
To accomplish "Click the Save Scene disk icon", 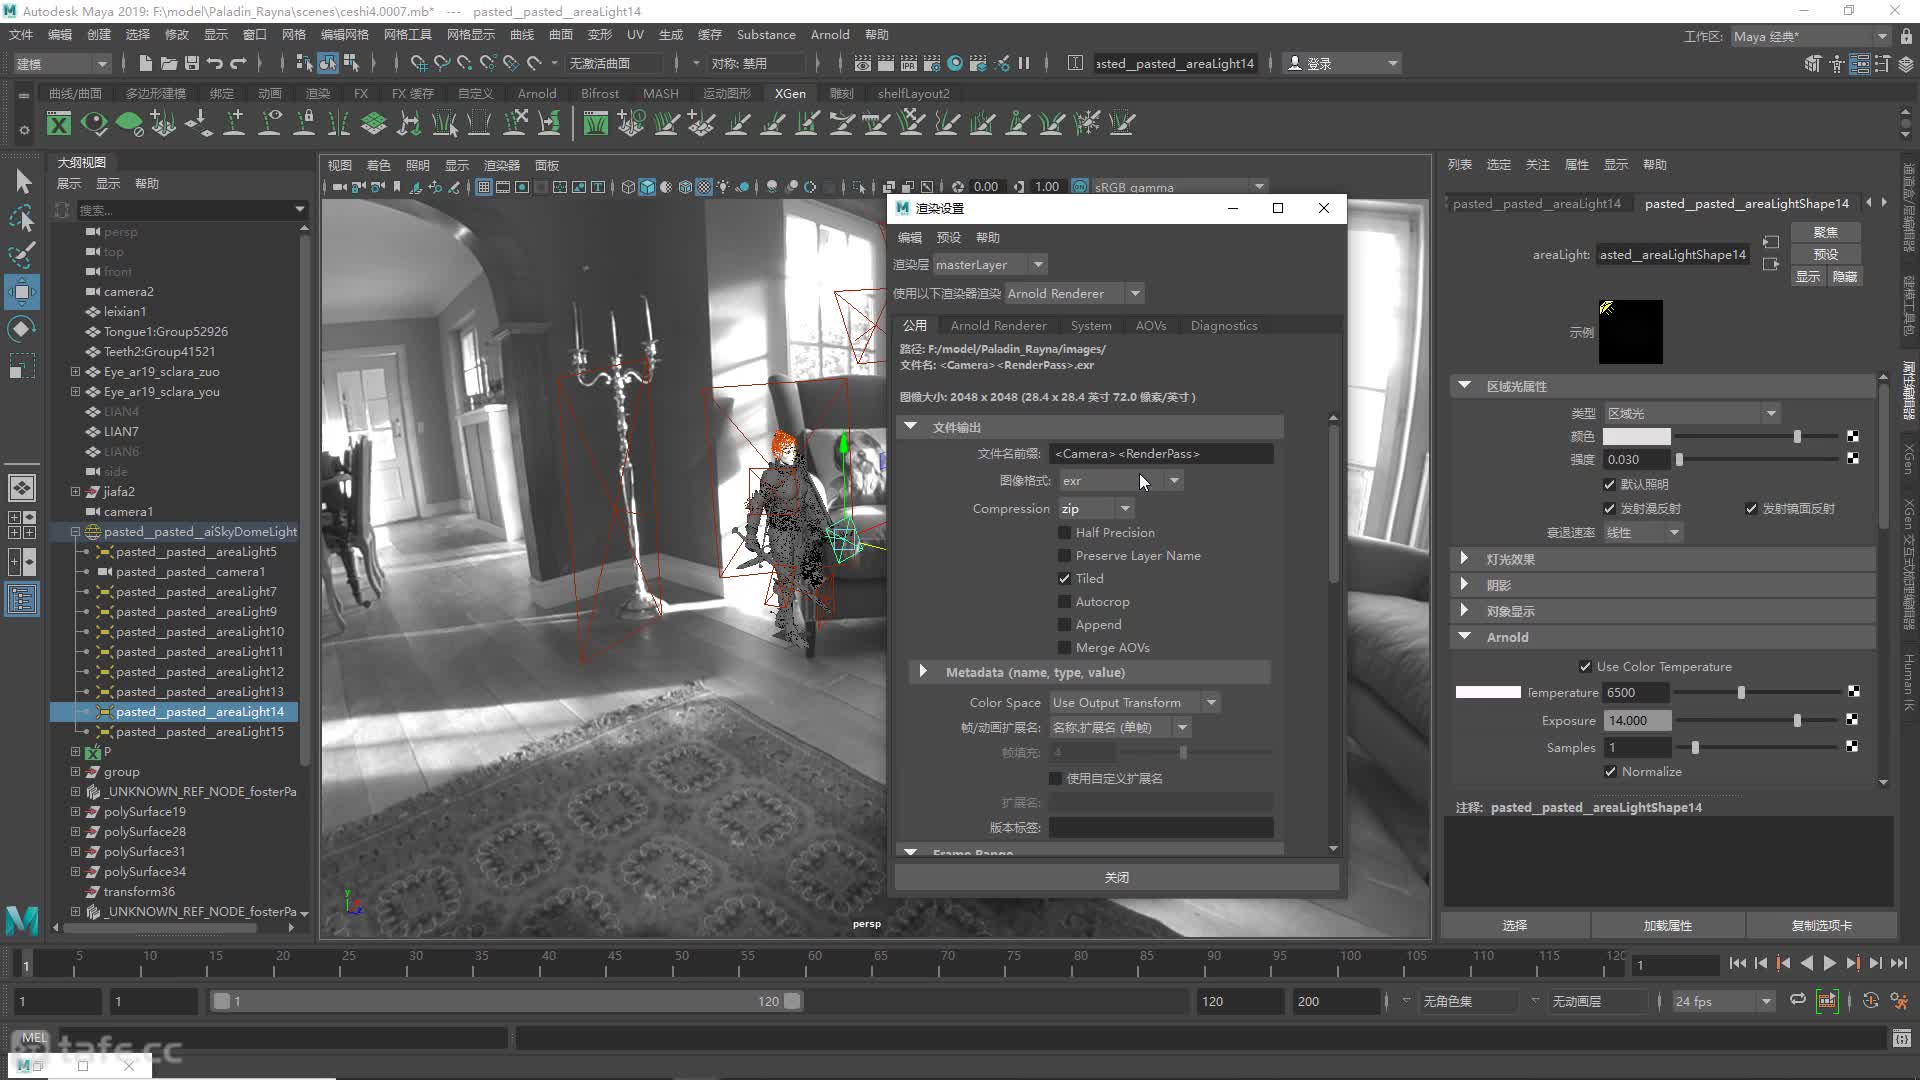I will [x=192, y=63].
